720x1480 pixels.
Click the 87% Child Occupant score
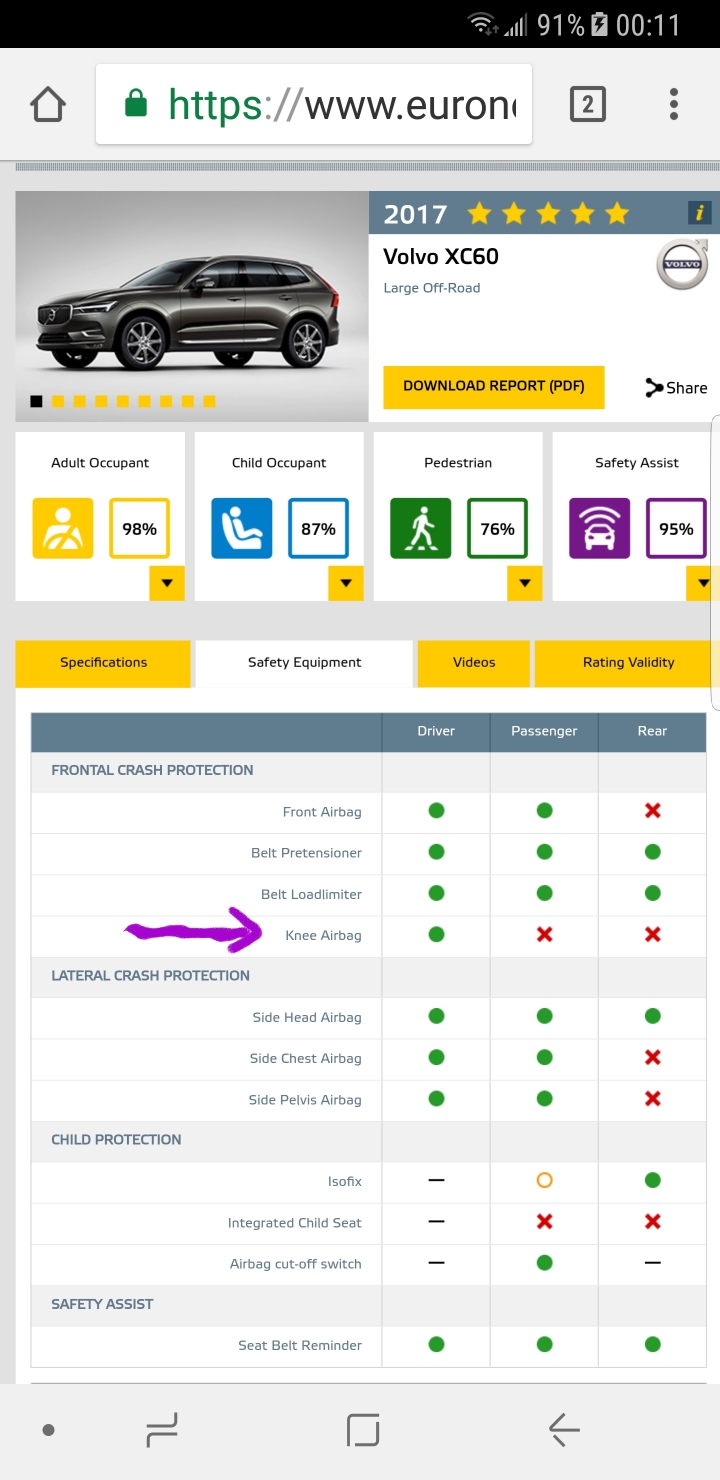tap(318, 528)
